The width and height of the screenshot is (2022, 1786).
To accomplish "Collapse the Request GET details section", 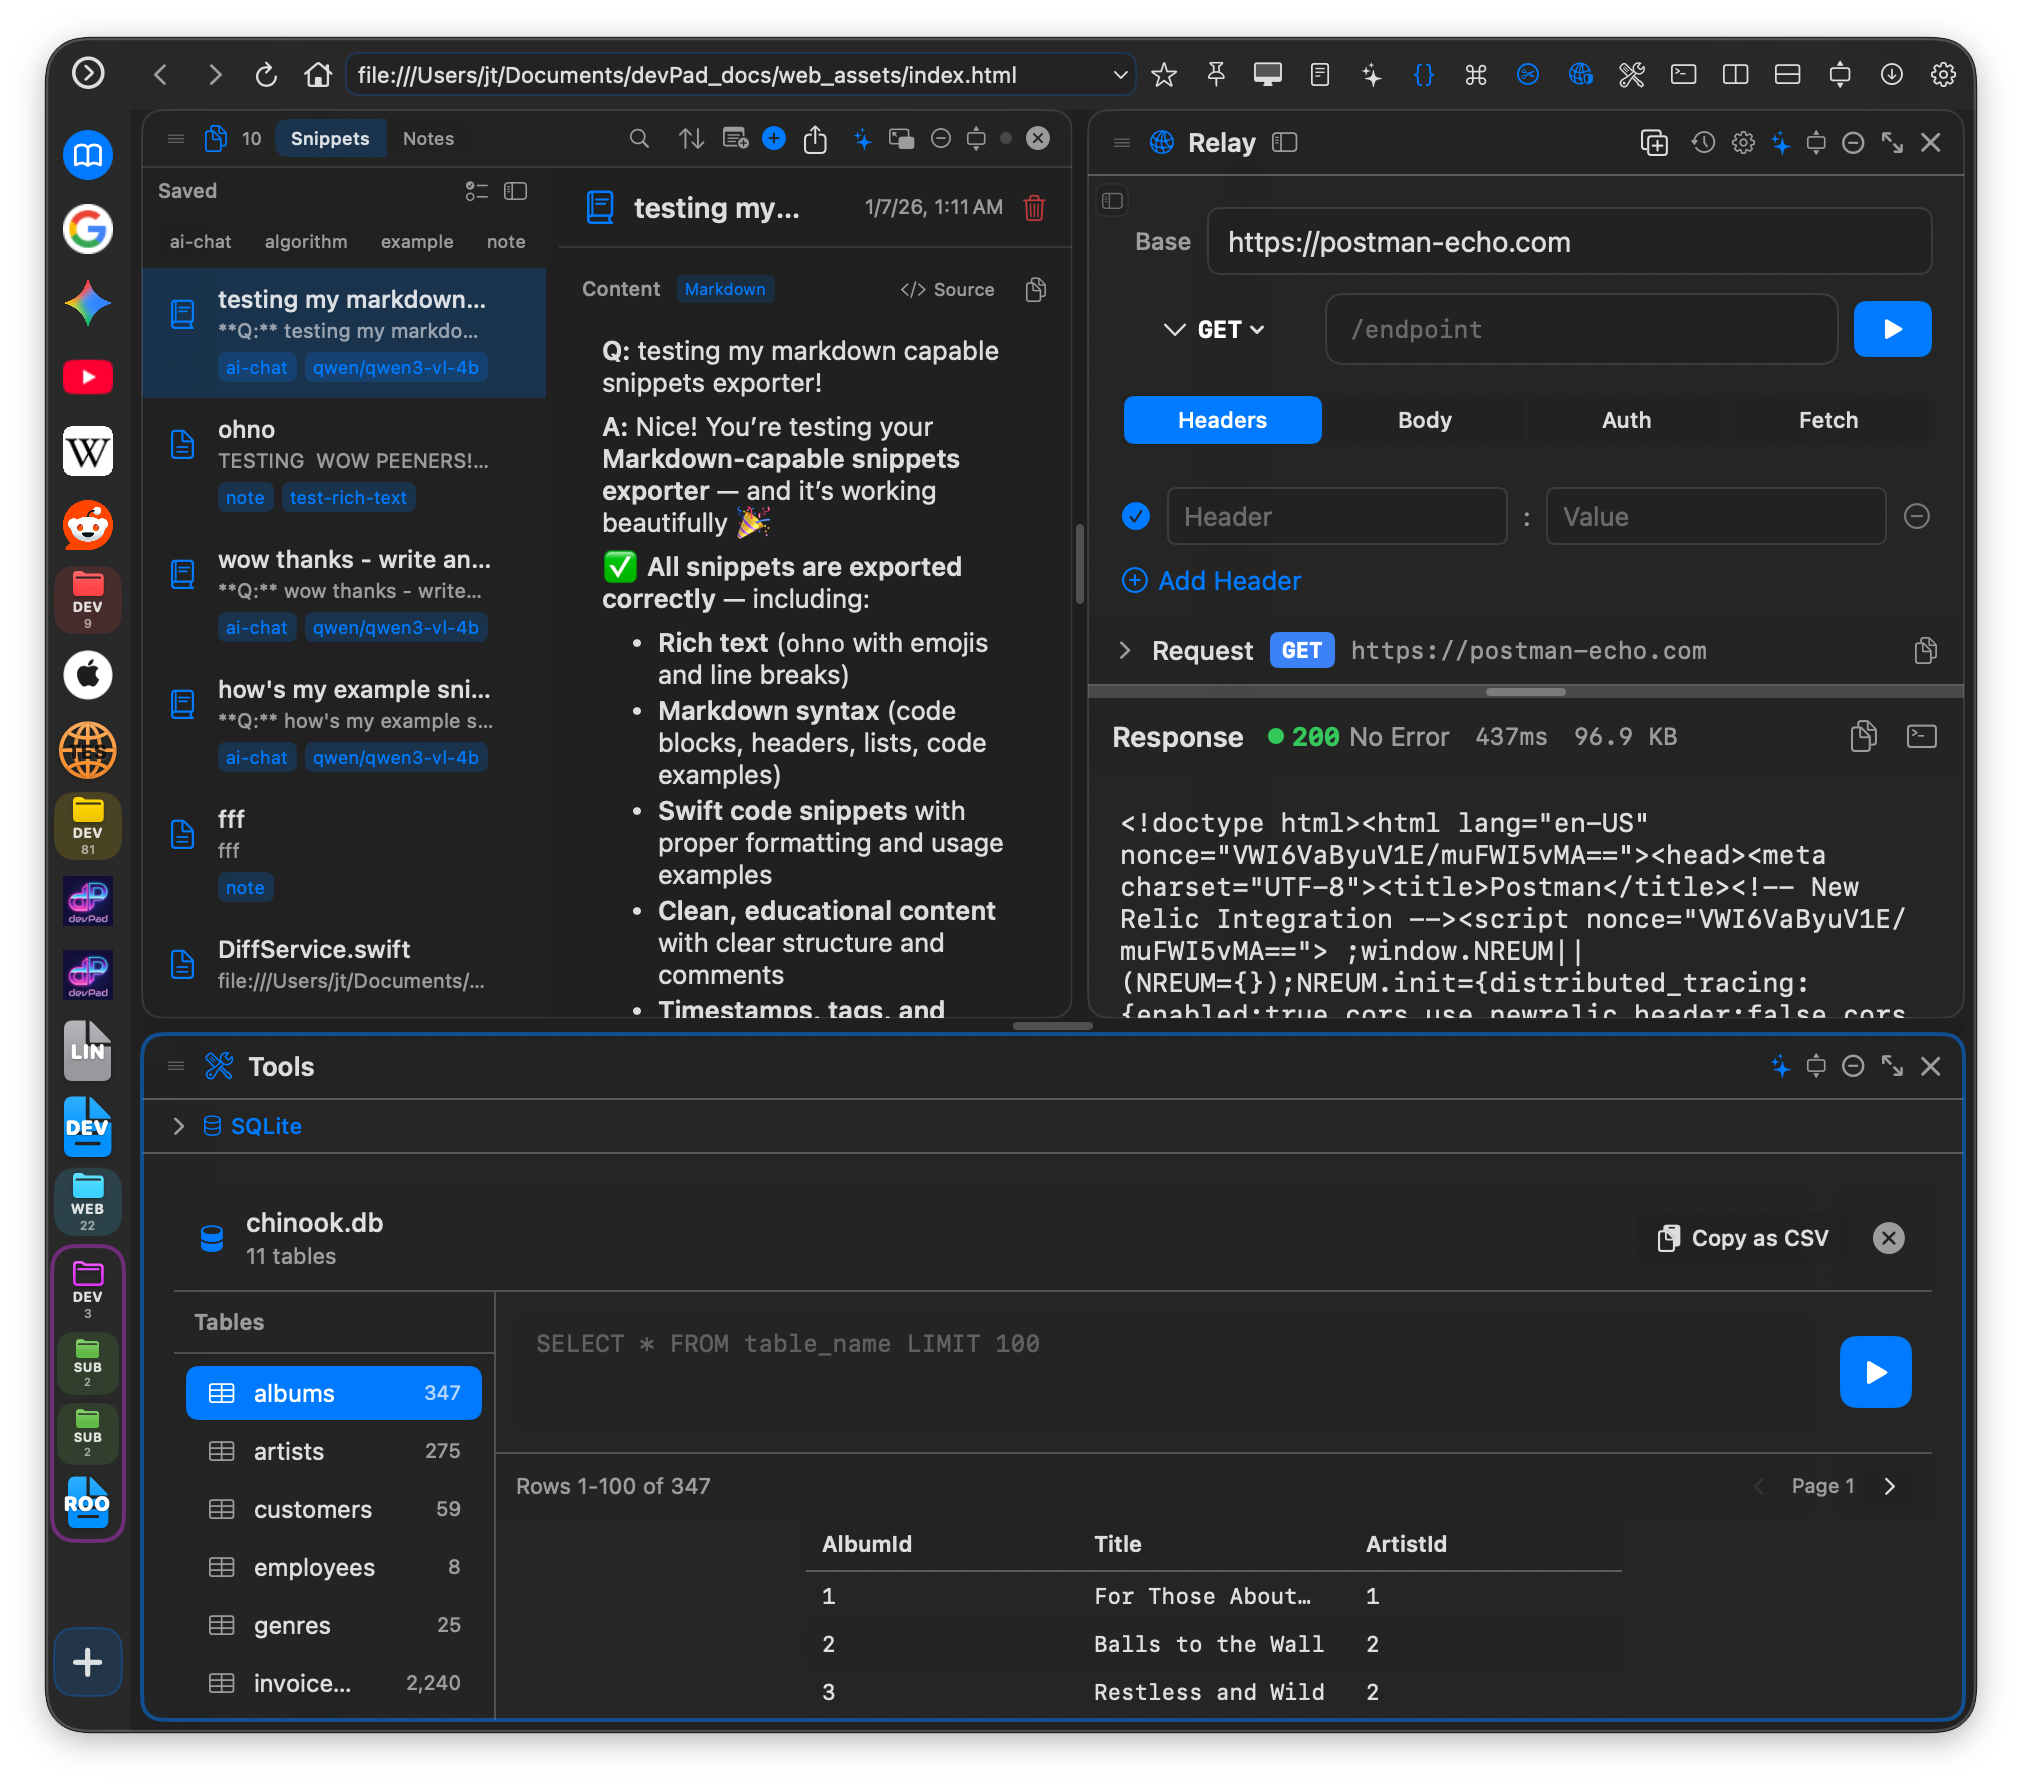I will [x=1125, y=650].
